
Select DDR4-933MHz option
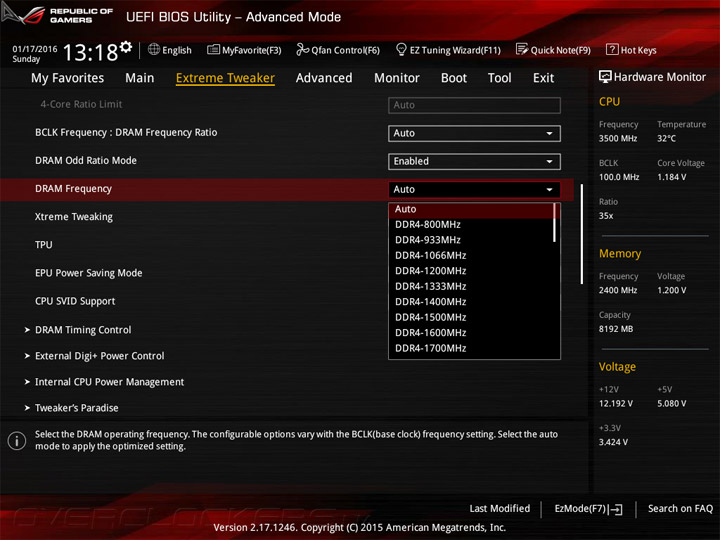[x=471, y=240]
